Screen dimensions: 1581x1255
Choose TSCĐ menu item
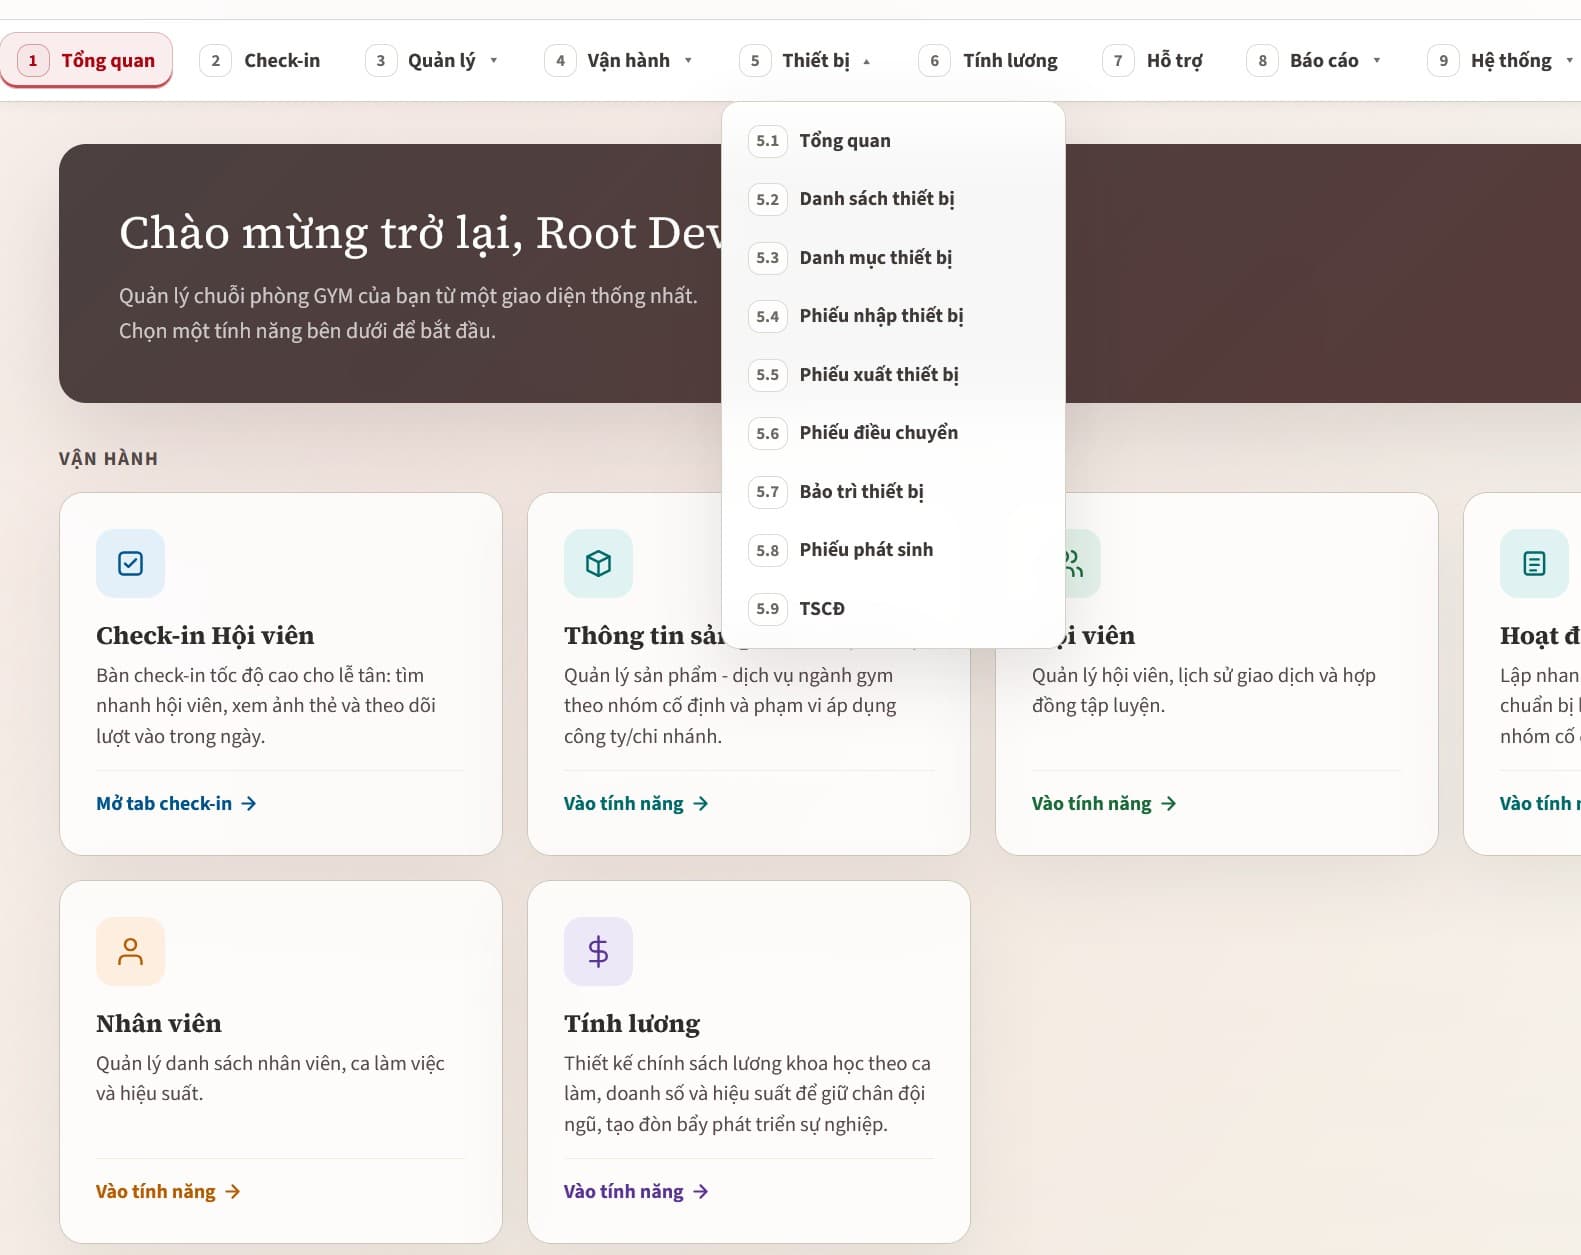point(893,609)
